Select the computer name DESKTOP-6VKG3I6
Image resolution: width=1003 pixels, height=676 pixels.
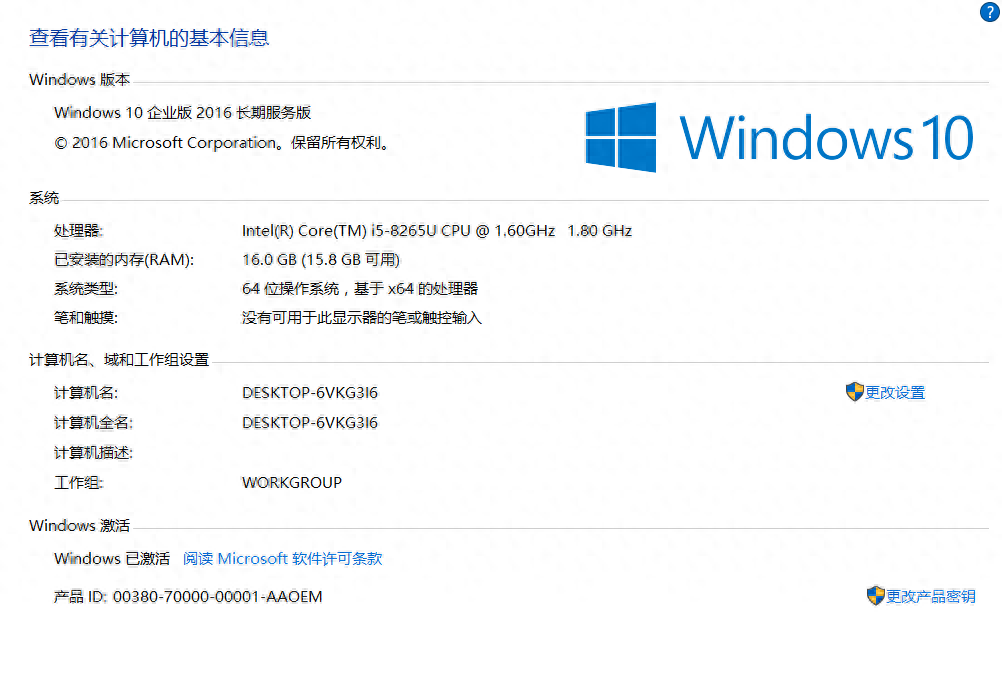(310, 392)
